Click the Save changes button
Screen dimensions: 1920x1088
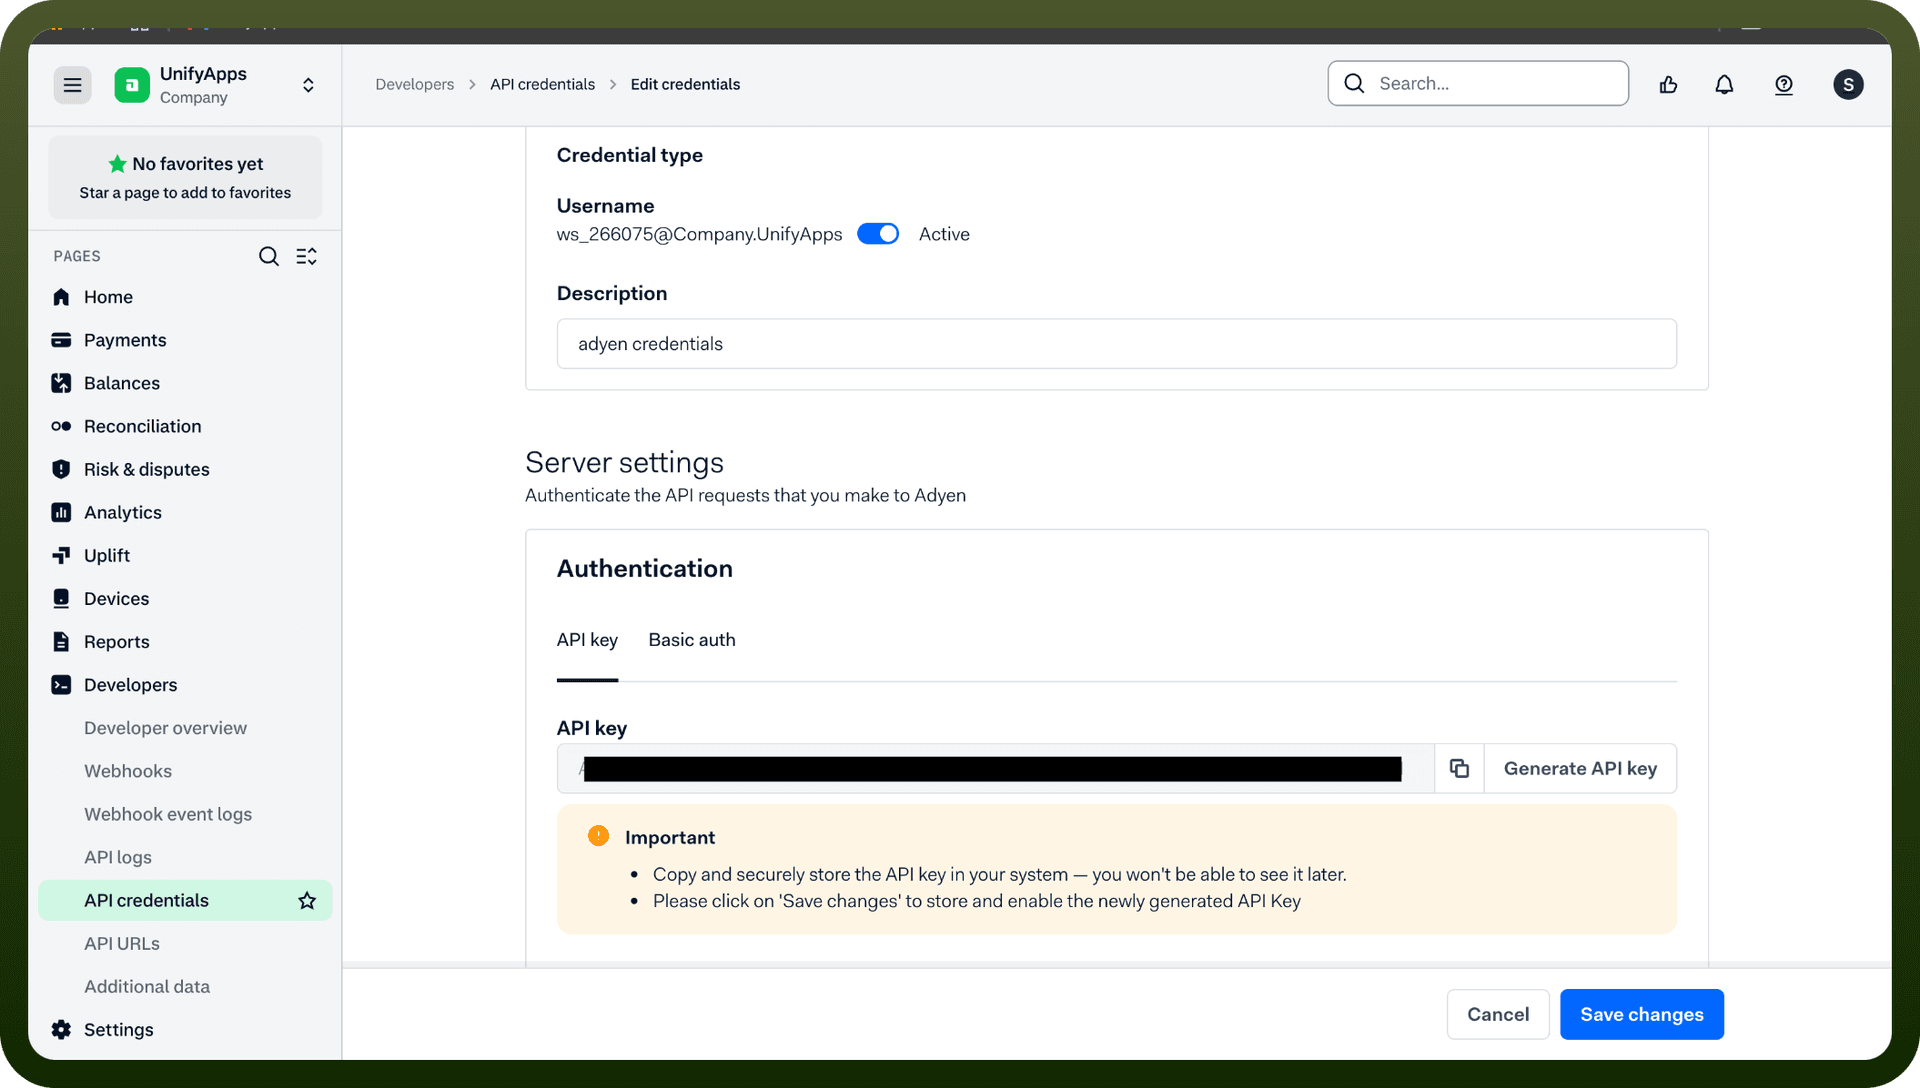pos(1641,1014)
